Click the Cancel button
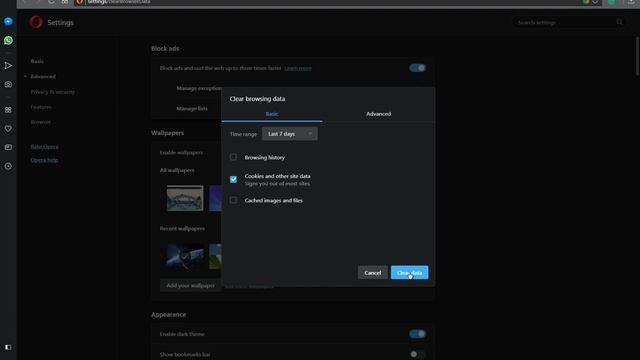 click(x=373, y=273)
